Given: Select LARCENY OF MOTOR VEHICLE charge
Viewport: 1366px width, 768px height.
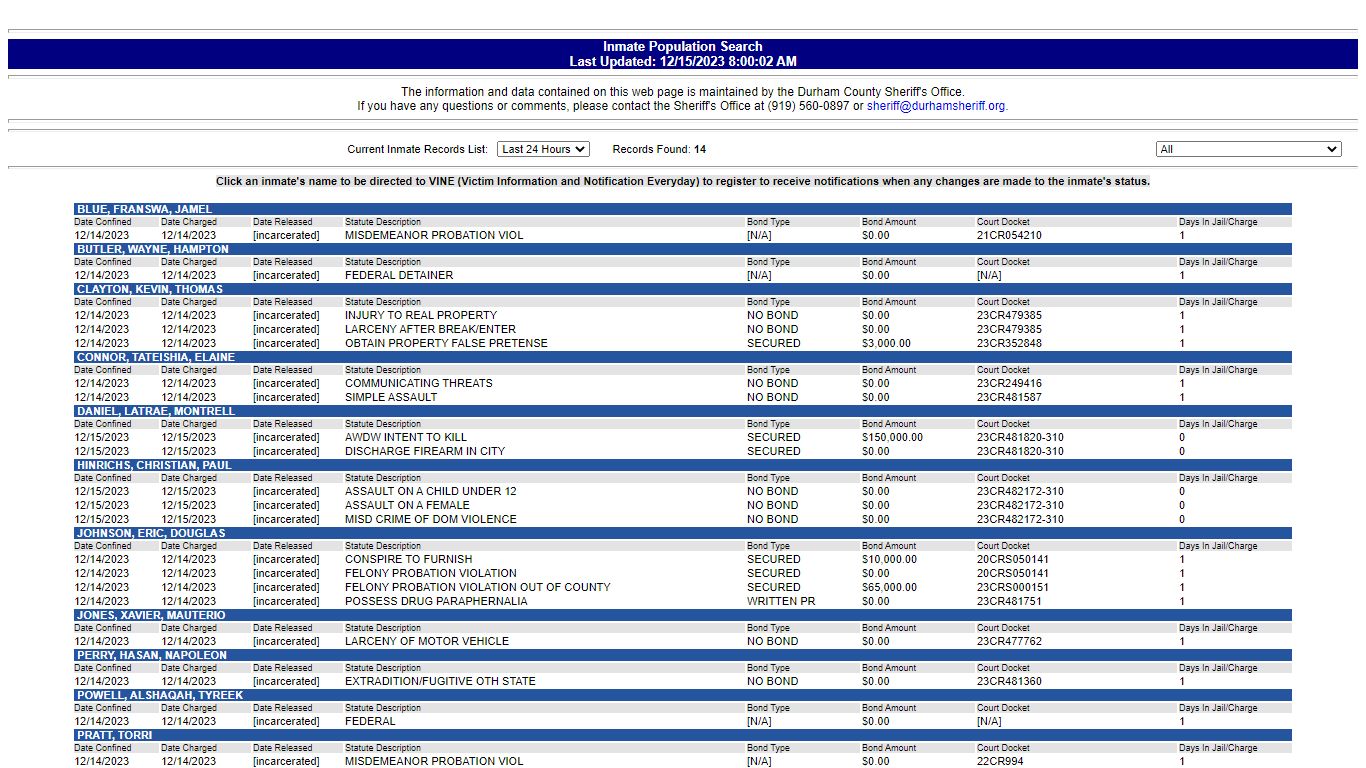Looking at the screenshot, I should 427,641.
